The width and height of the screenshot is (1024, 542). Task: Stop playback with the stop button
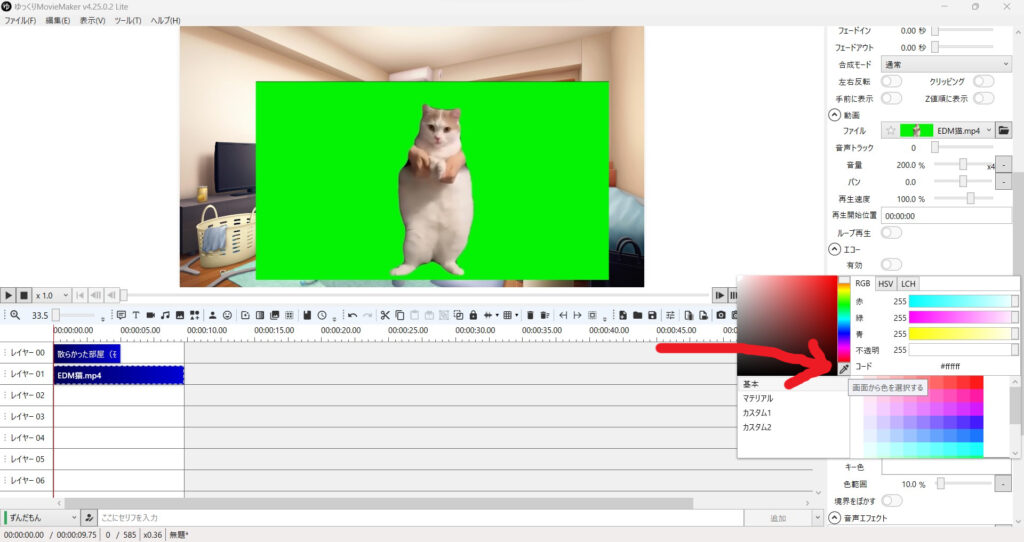pos(24,295)
